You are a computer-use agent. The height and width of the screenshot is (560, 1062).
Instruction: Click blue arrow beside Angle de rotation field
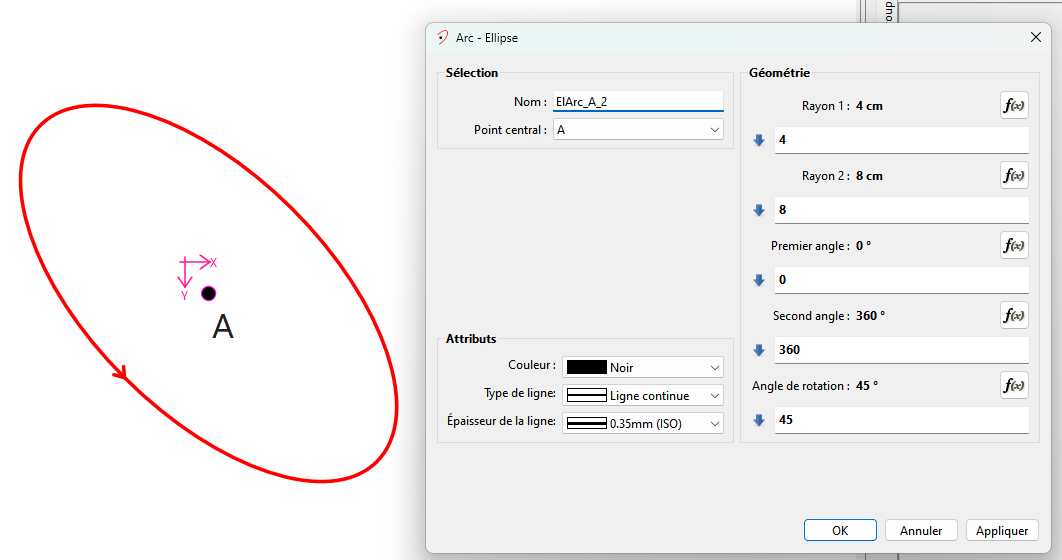click(x=759, y=420)
